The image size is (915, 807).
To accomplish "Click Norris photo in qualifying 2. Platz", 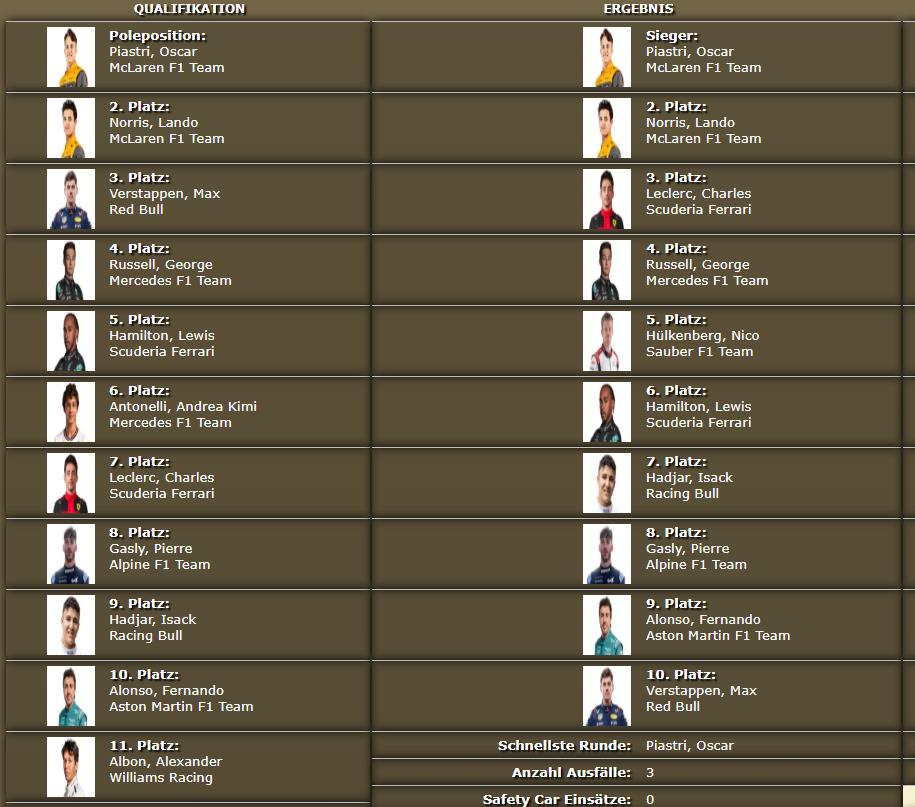I will 71,128.
